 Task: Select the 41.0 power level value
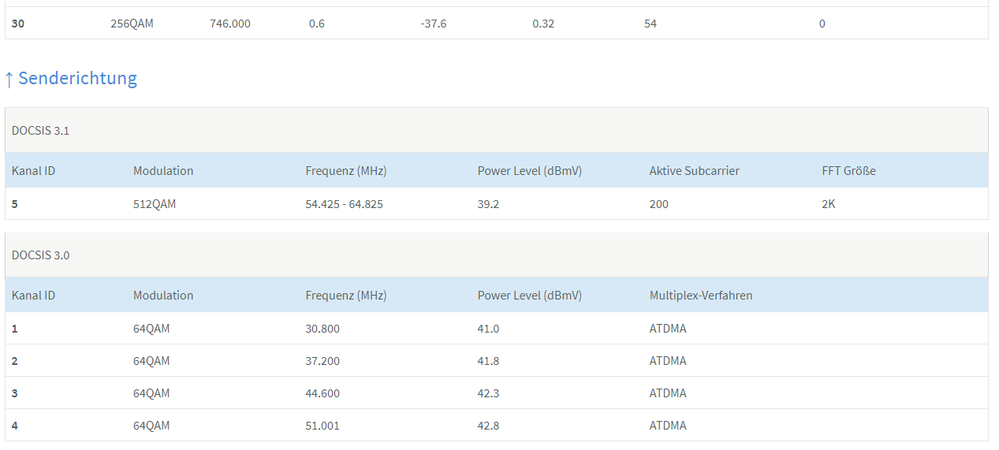(x=489, y=328)
